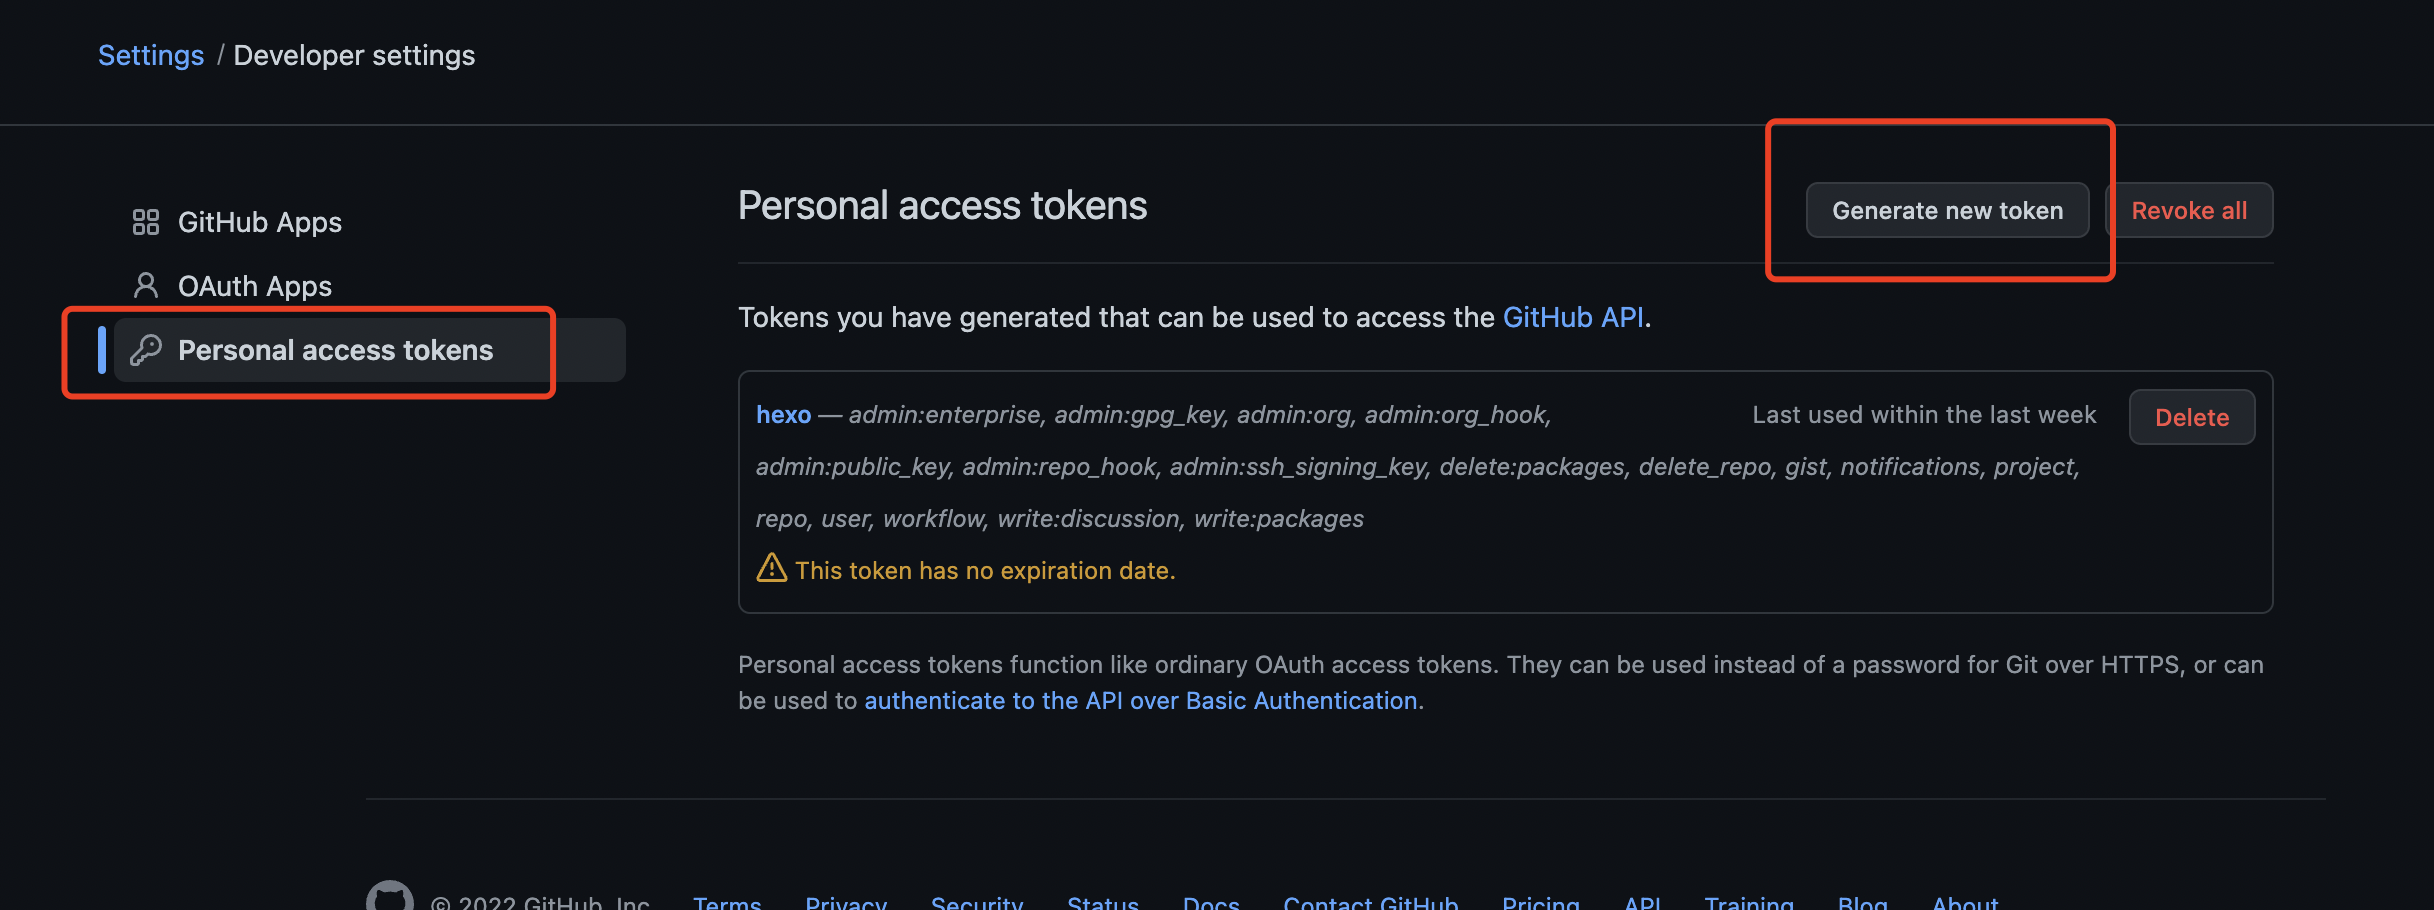Click the Revoke all button
This screenshot has height=910, width=2434.
(2189, 210)
